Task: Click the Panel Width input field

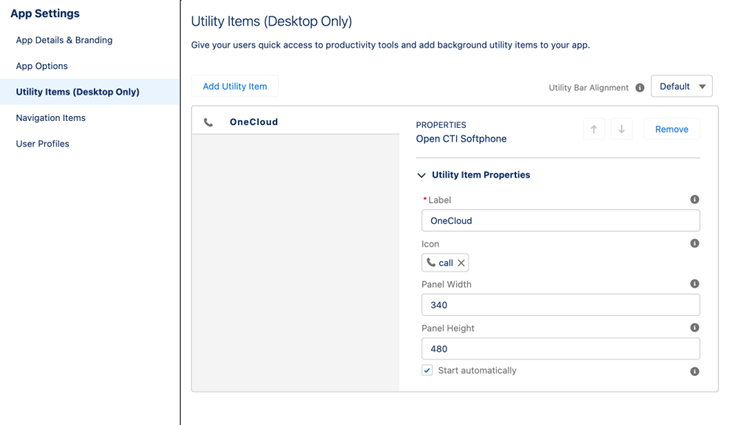Action: (x=560, y=305)
